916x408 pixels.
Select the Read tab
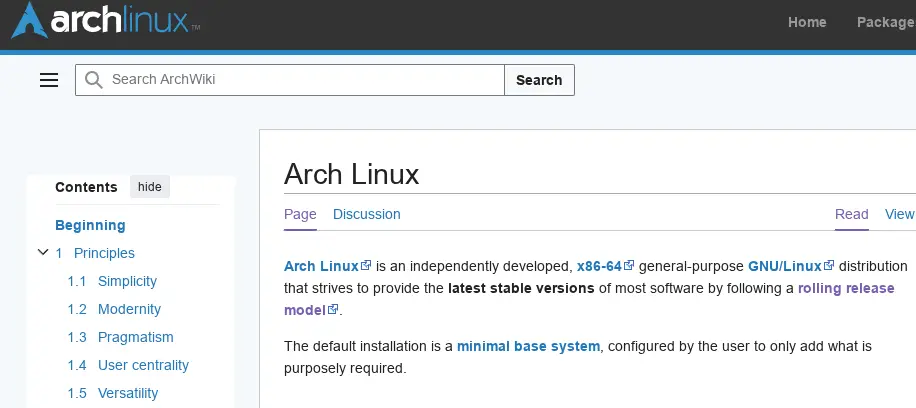tap(852, 214)
